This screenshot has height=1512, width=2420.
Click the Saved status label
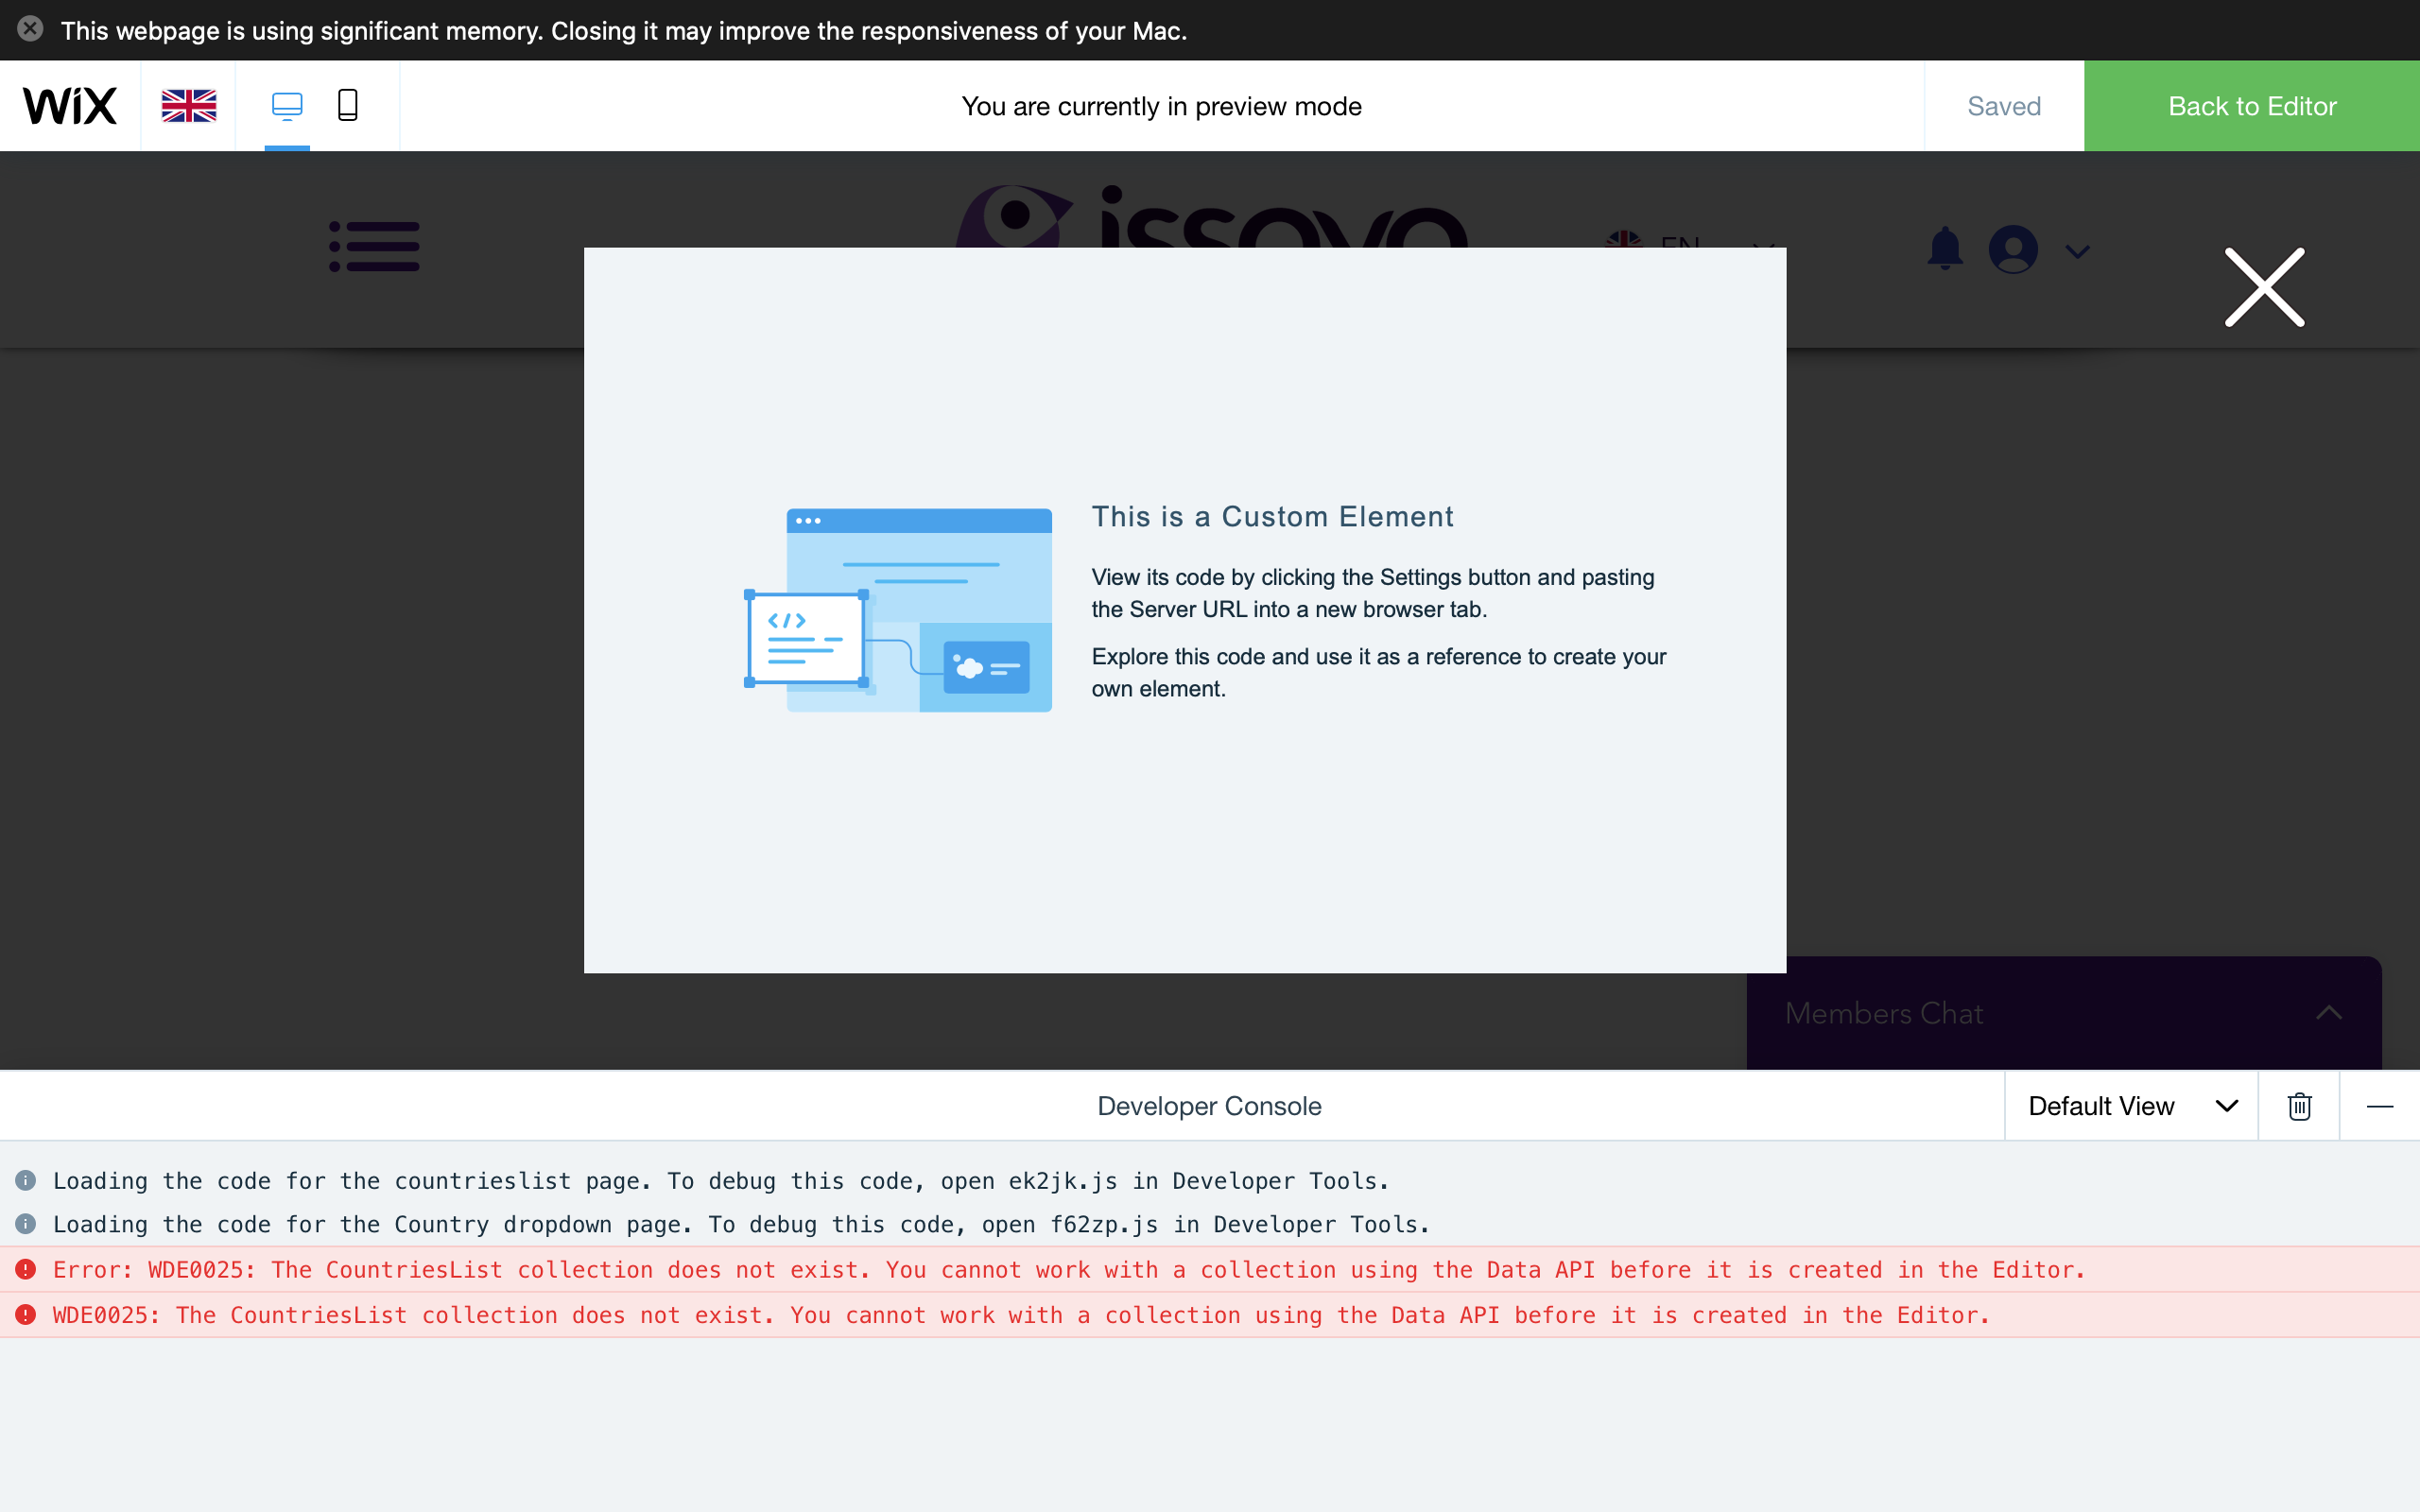tap(2003, 106)
